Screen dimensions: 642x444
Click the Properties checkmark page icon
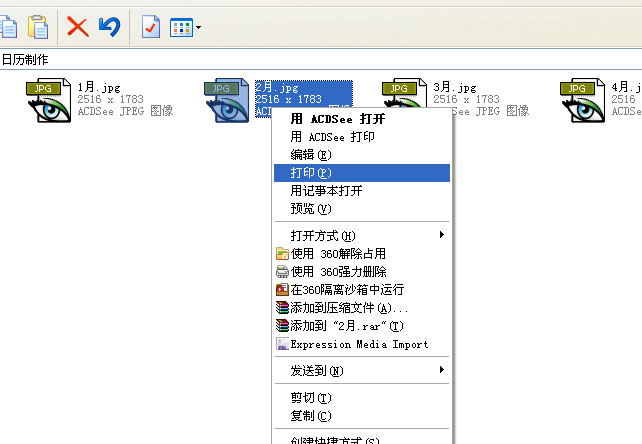(x=151, y=27)
